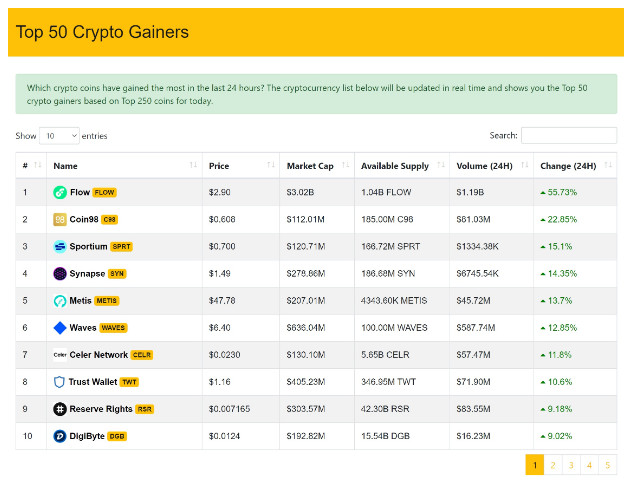The image size is (632, 482).
Task: Click the CELR ticker badge
Action: pos(141,355)
